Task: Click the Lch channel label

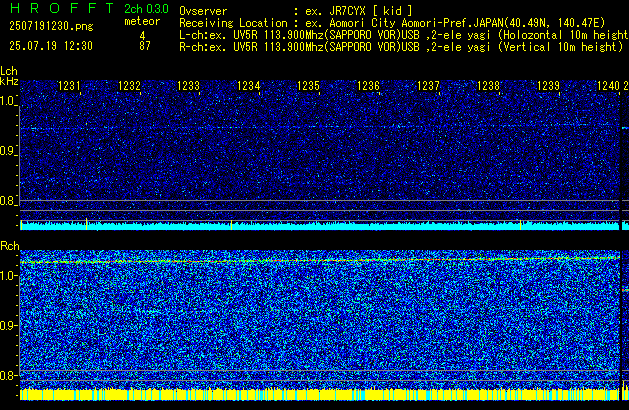Action: click(9, 71)
